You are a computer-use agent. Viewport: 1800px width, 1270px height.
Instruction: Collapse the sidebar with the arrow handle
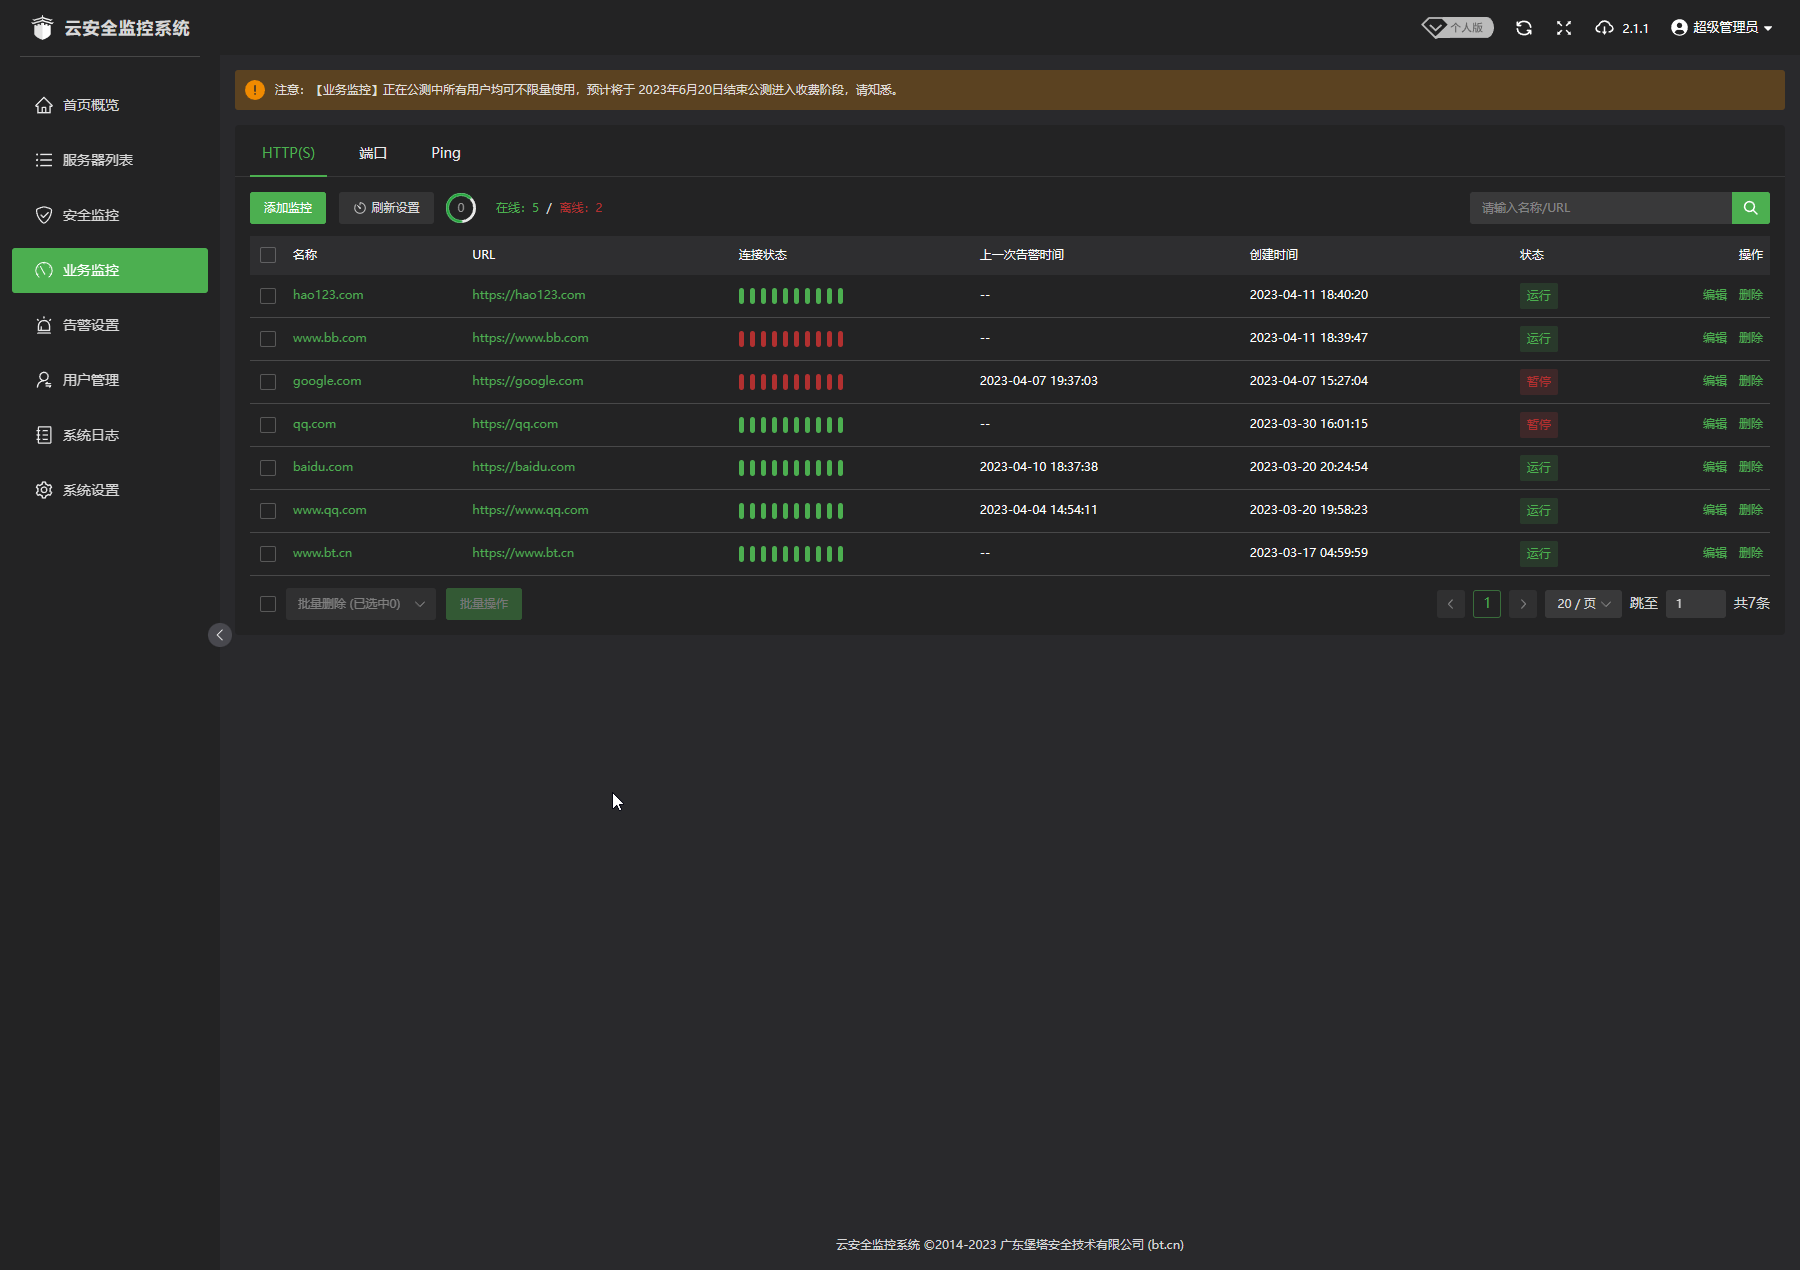220,635
